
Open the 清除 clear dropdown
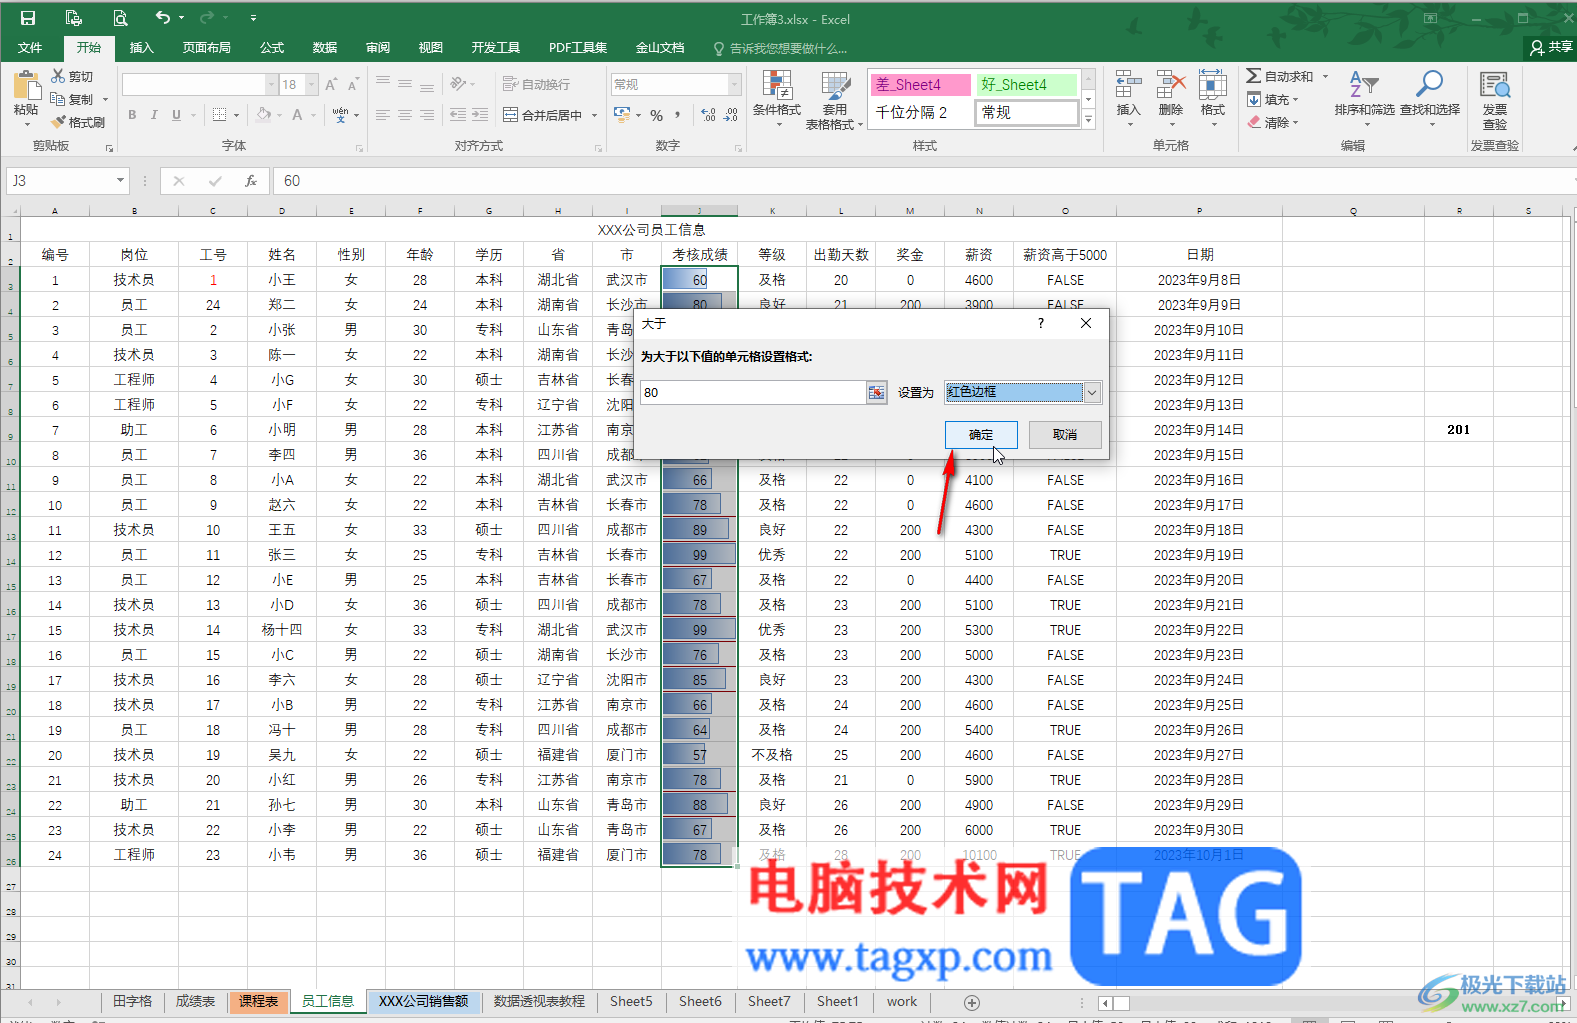click(x=1272, y=122)
